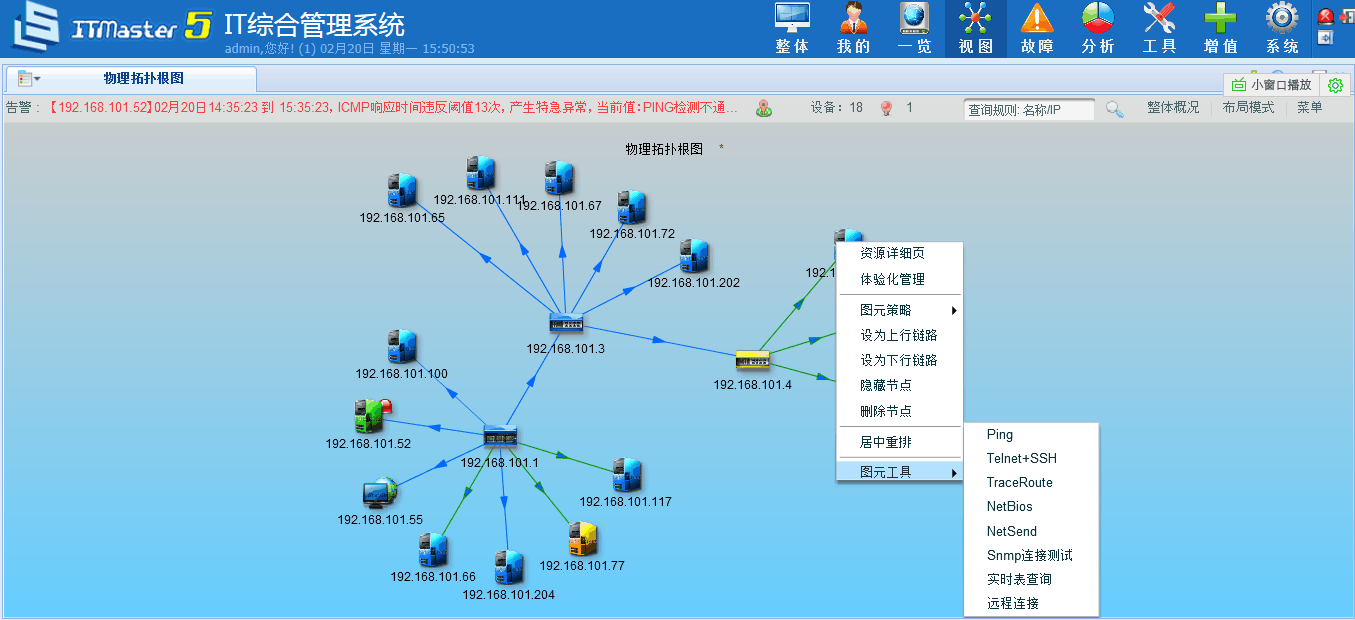Open the 整体 overview module

click(792, 29)
